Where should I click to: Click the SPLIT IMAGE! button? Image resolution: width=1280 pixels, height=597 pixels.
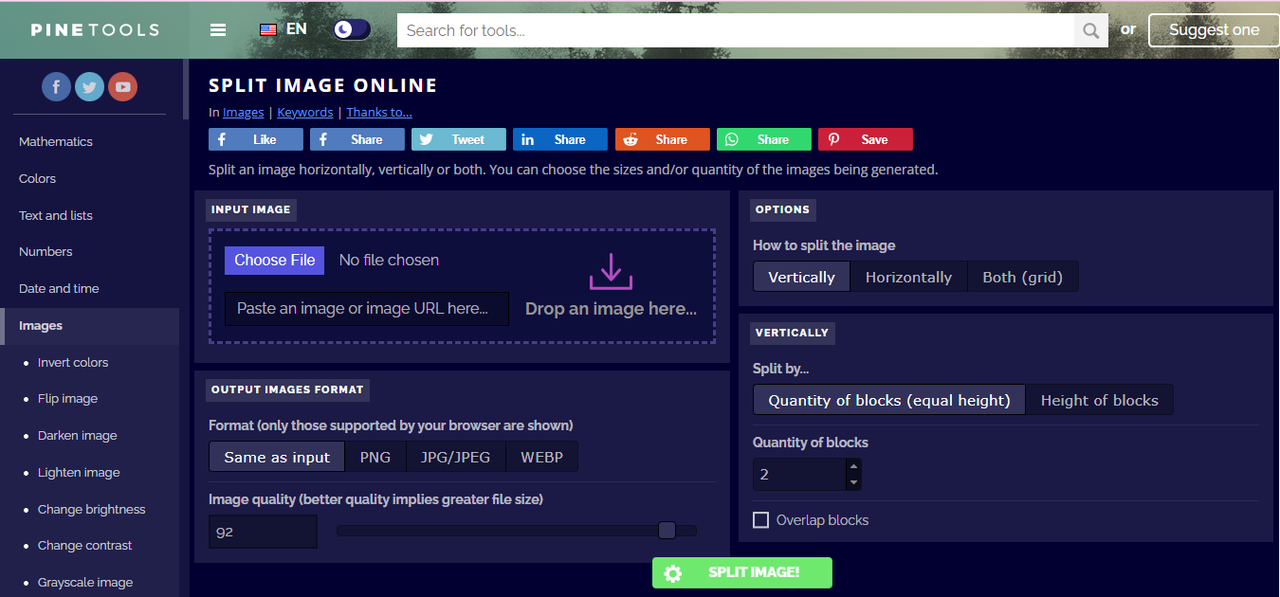tap(742, 573)
